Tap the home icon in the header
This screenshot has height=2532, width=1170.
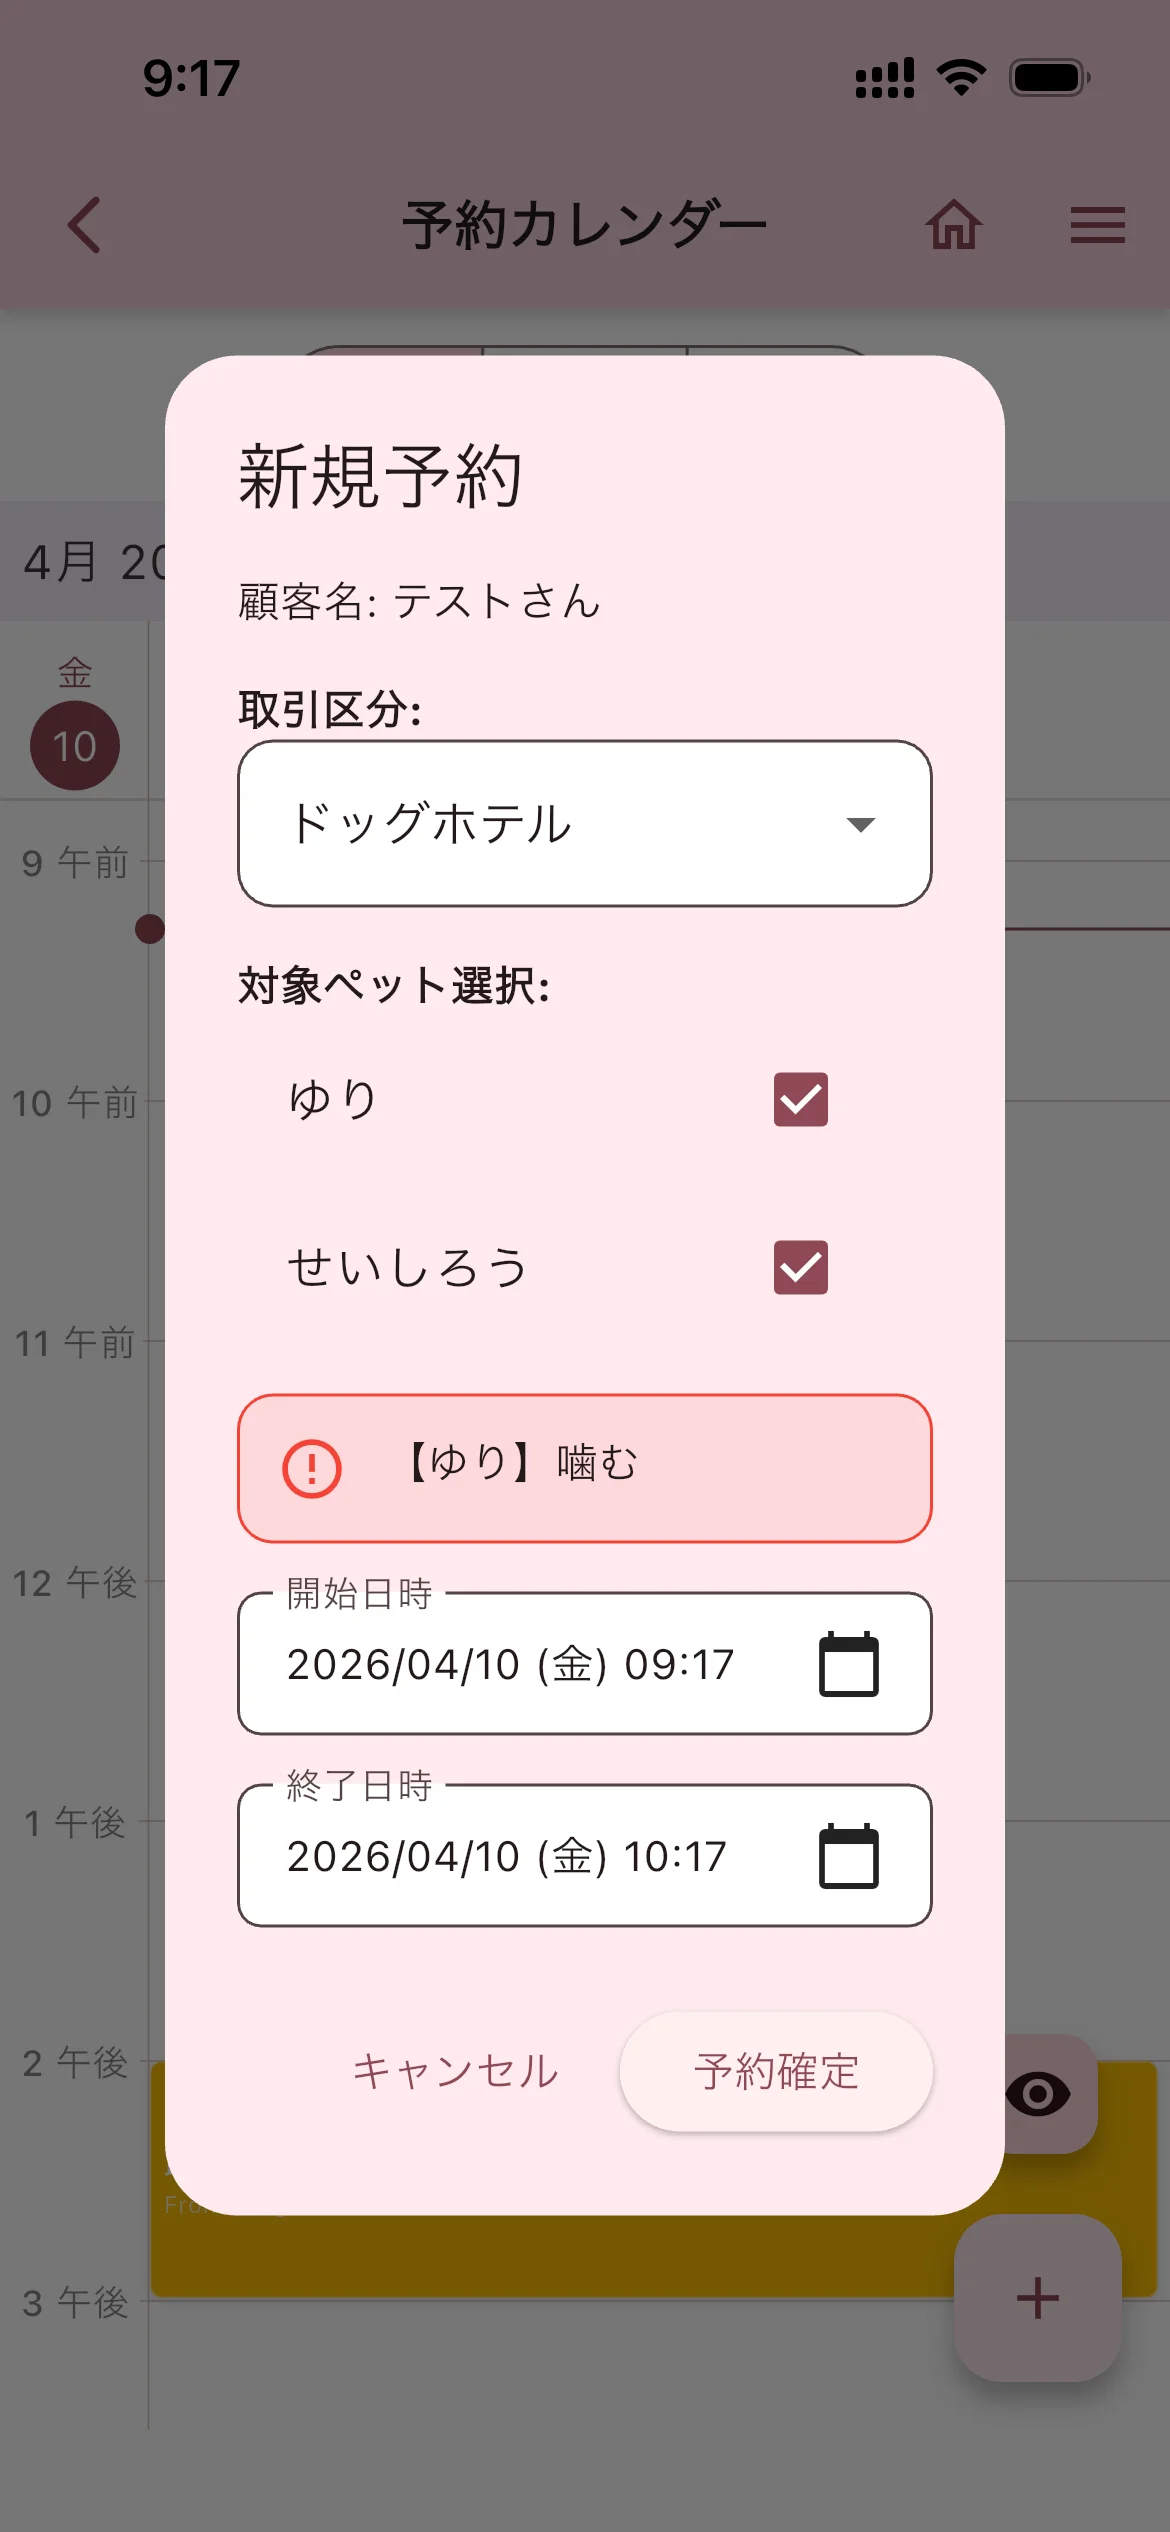pos(955,226)
